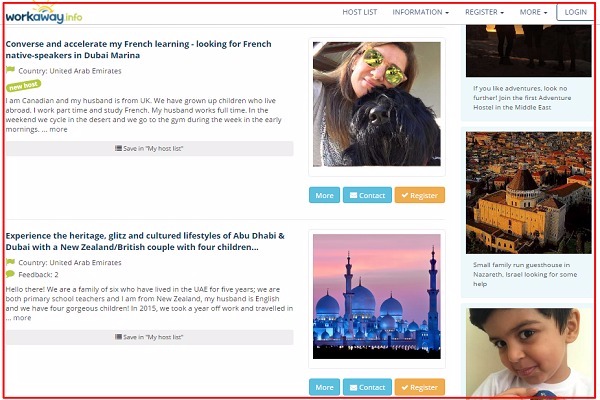Click envelope icon on second Contact button

pos(353,387)
